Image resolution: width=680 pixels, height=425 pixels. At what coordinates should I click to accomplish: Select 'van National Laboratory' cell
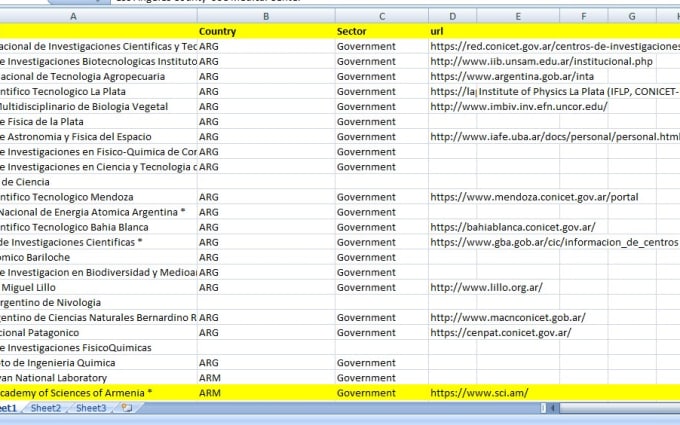pyautogui.click(x=98, y=378)
